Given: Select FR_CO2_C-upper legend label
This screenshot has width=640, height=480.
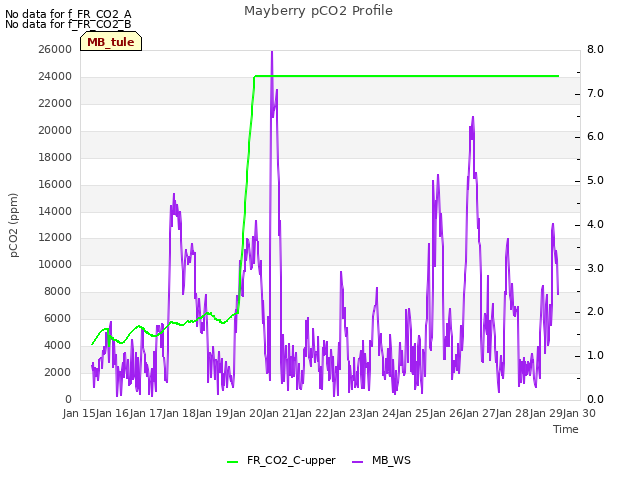Looking at the screenshot, I should point(291,460).
